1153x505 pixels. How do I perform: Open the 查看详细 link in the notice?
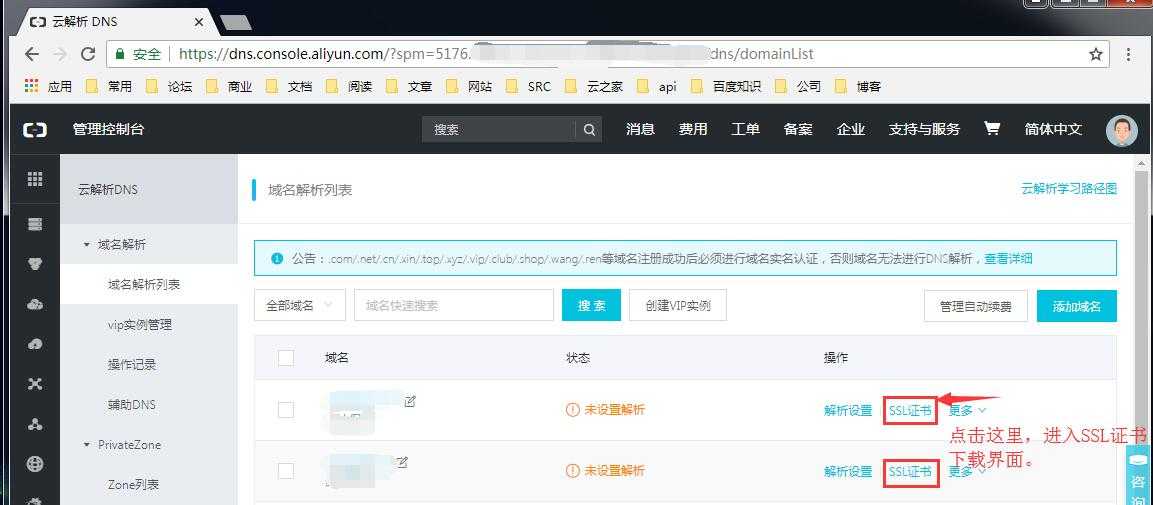1008,259
